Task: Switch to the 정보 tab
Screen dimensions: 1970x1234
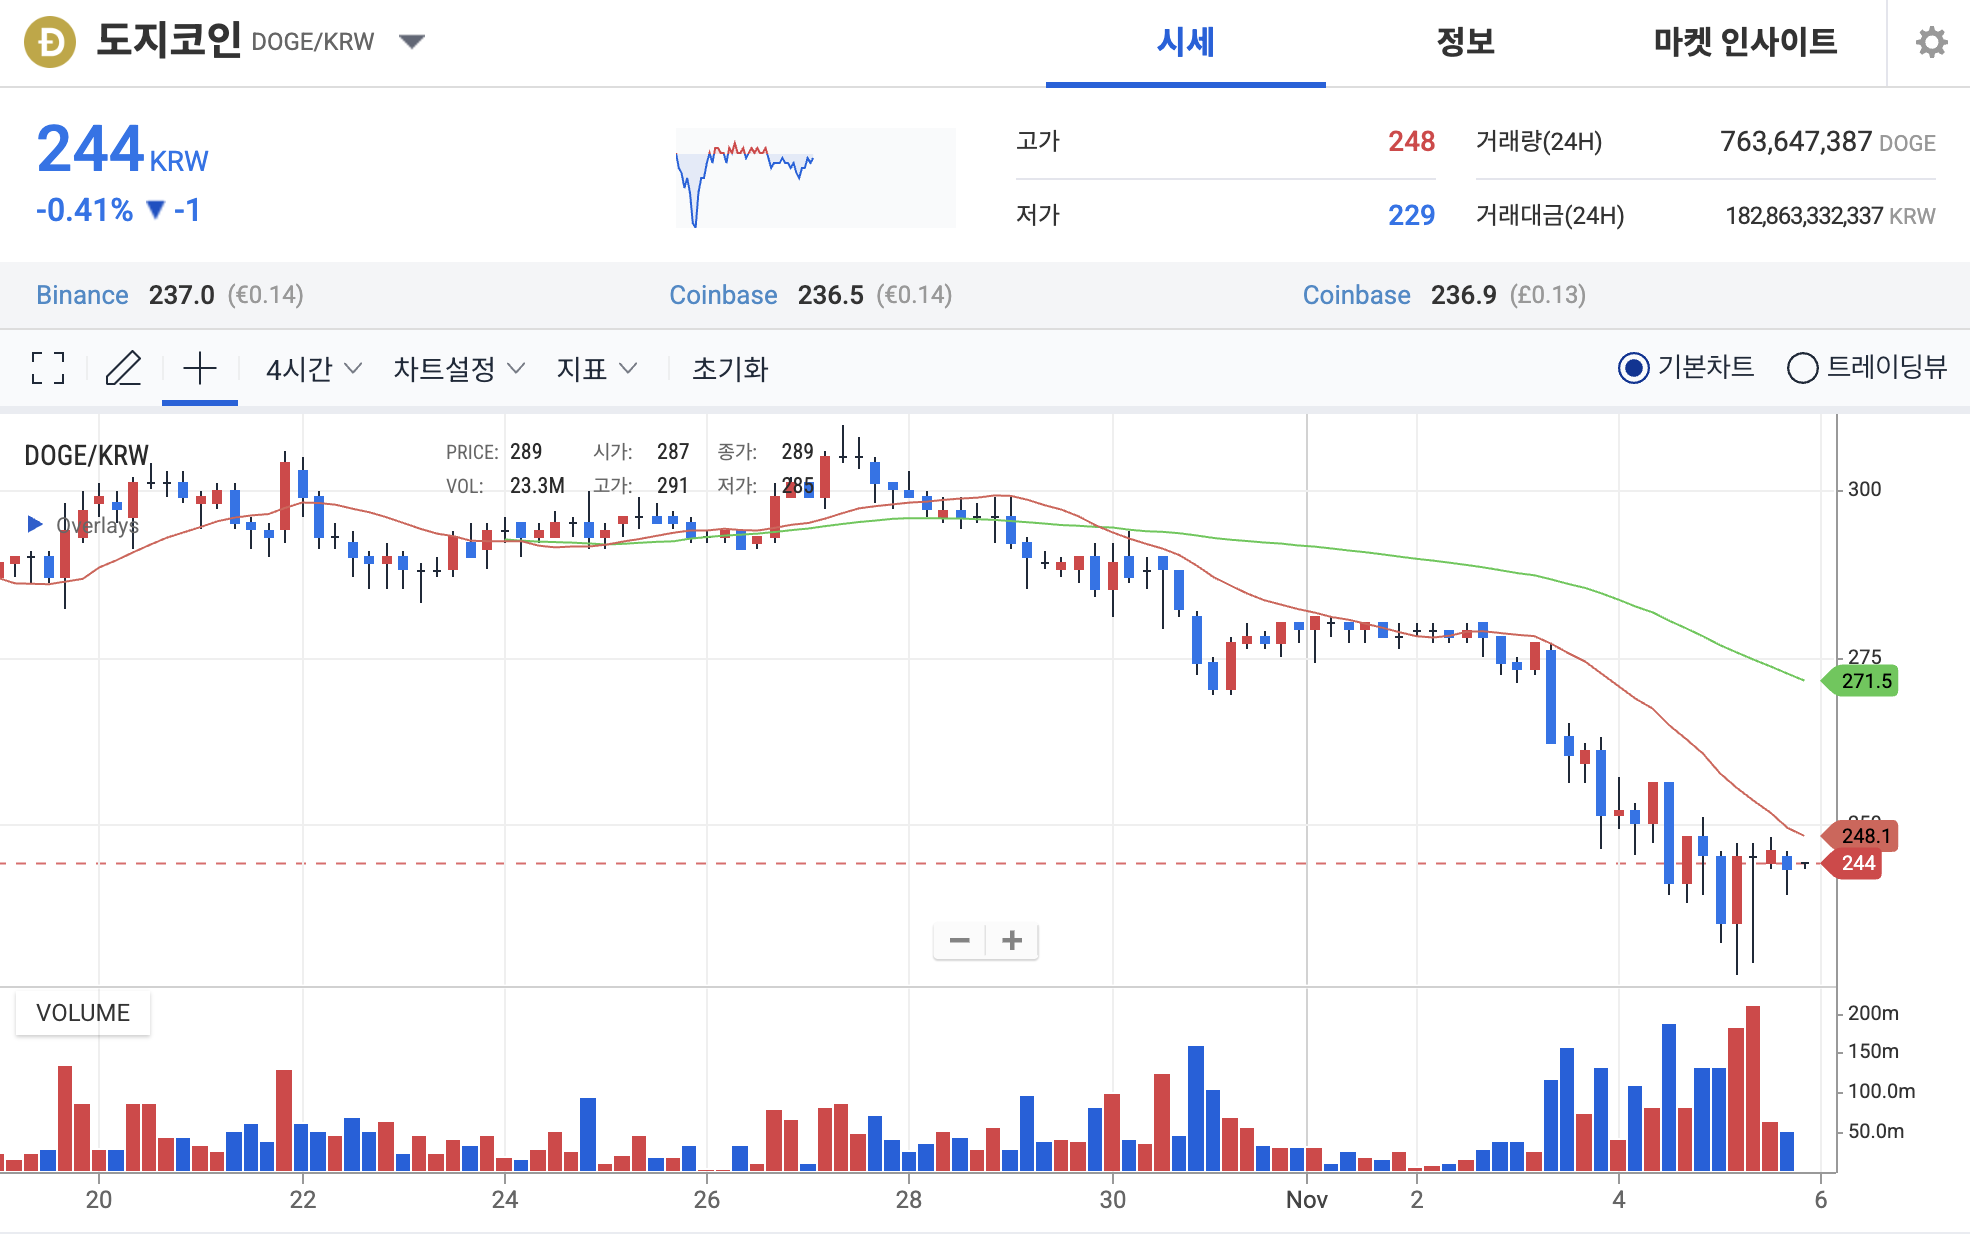Action: (x=1465, y=42)
